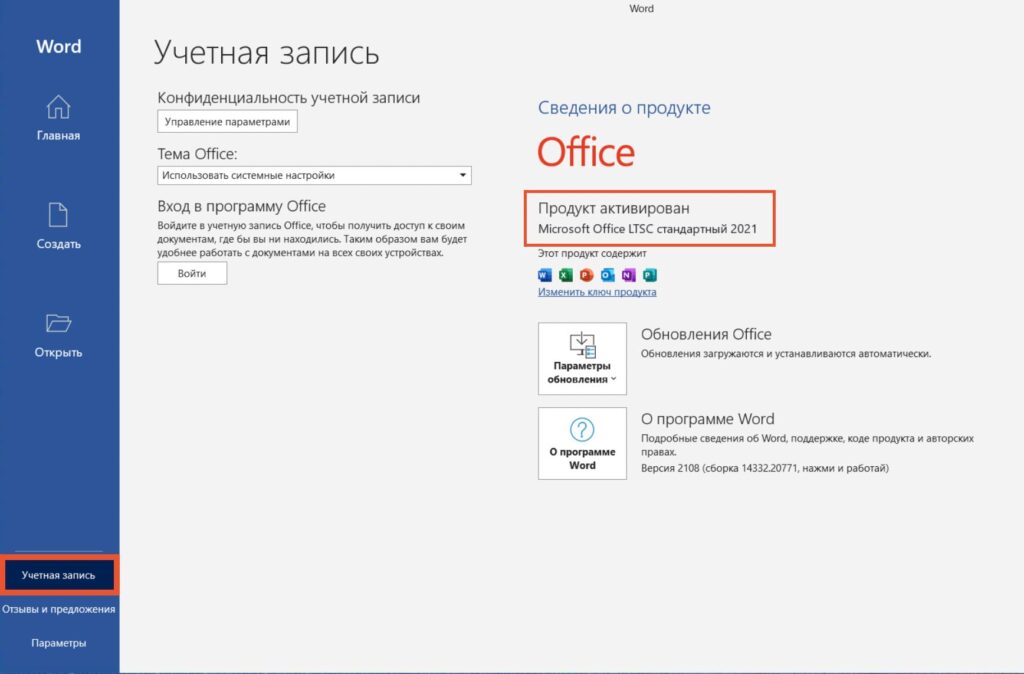Select Открыть label in the sidebar
Viewport: 1024px width, 674px height.
click(58, 353)
